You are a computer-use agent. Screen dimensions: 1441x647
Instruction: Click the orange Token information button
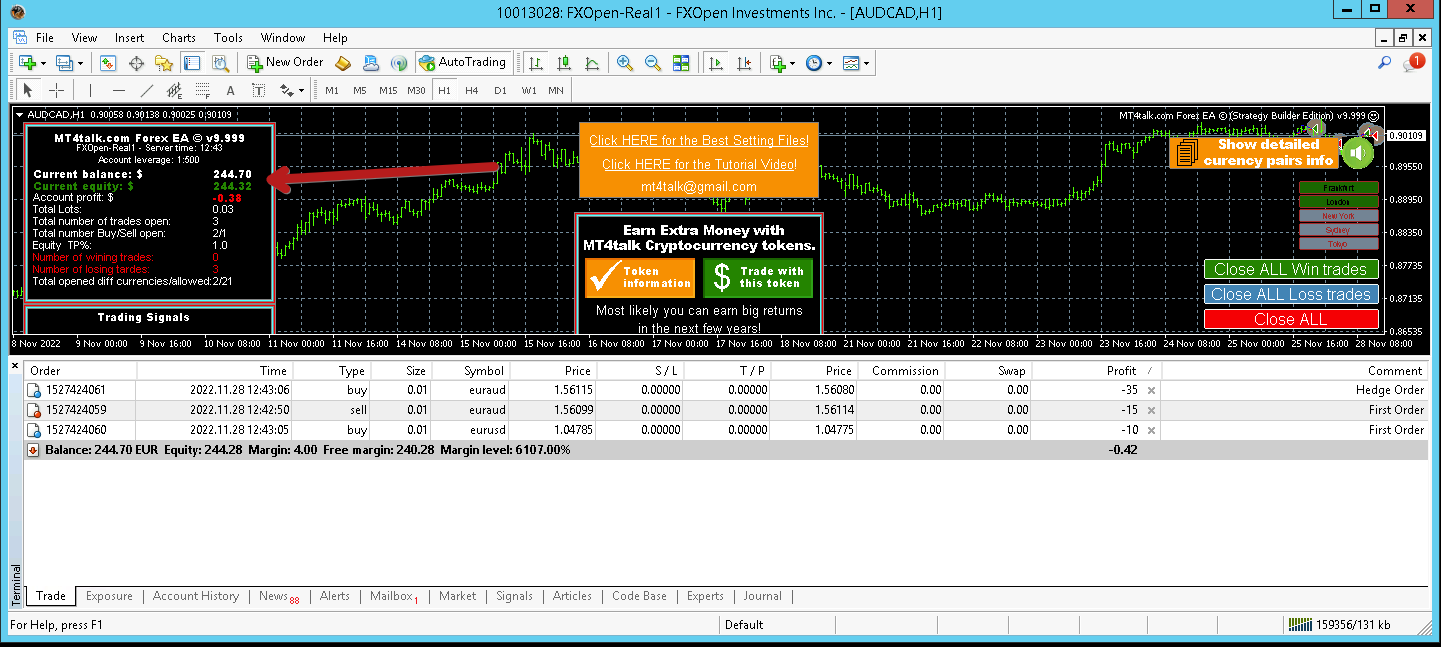(639, 277)
